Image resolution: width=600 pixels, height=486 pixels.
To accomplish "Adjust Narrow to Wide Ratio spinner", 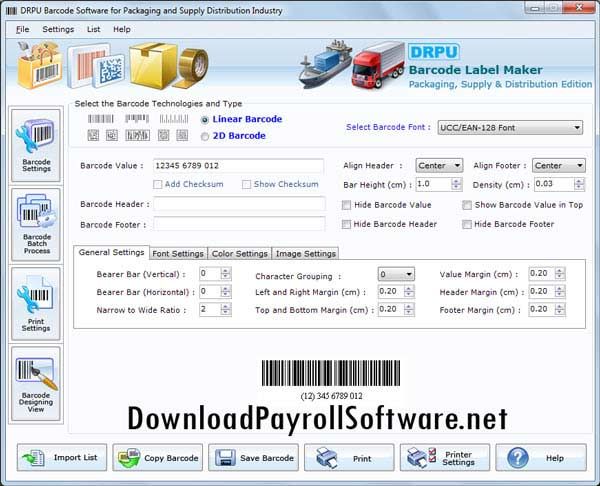I will (225, 309).
